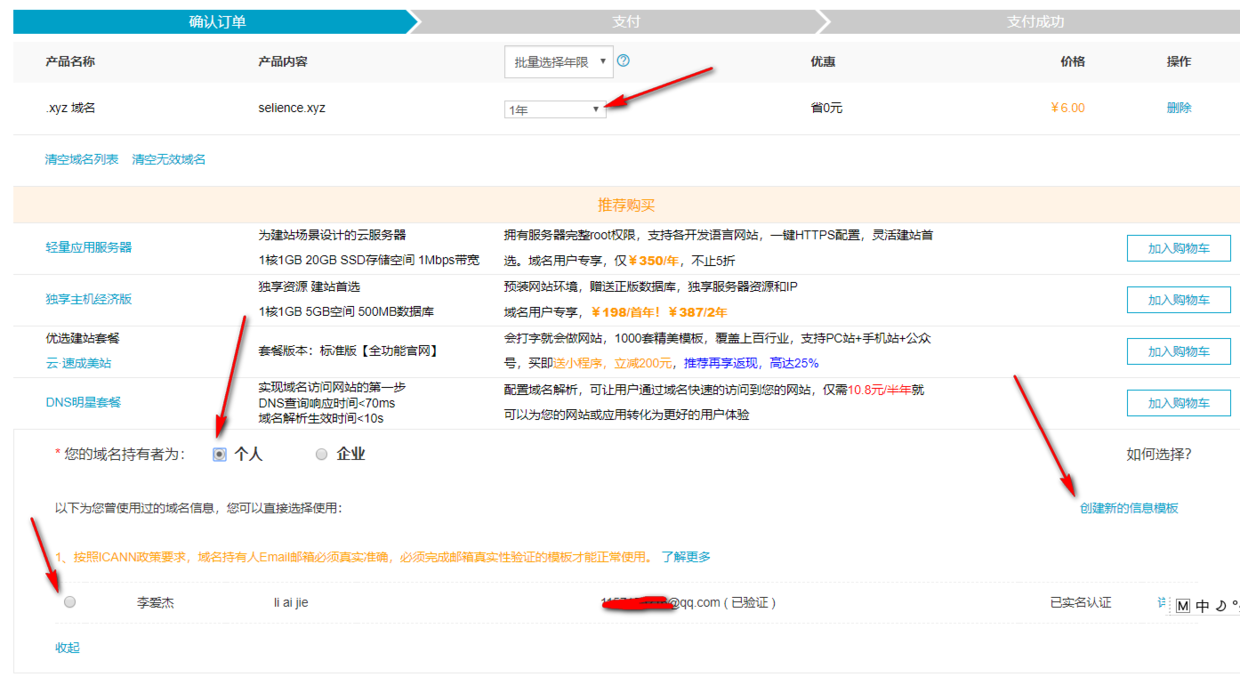Add 独享主机经济版 to cart
This screenshot has height=677, width=1240.
click(x=1178, y=300)
